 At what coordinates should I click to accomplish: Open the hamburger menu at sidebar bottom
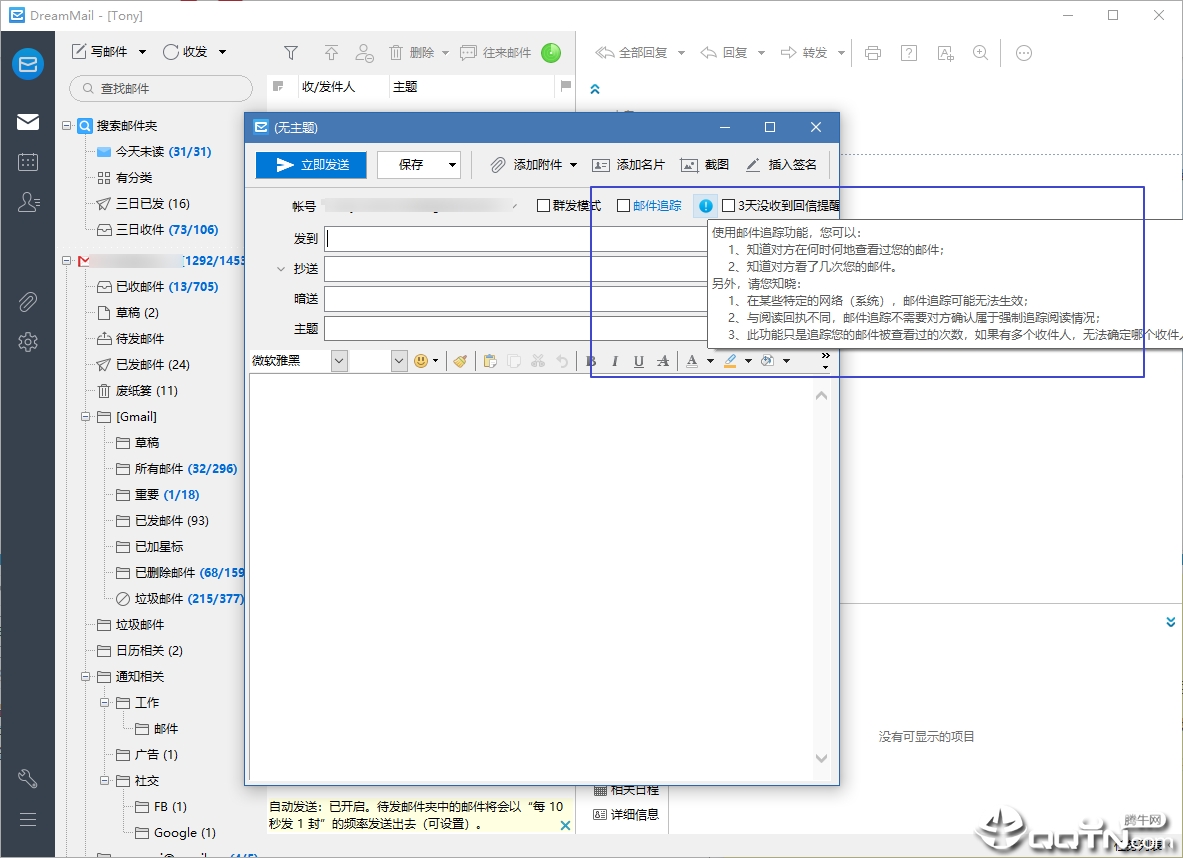pos(28,820)
